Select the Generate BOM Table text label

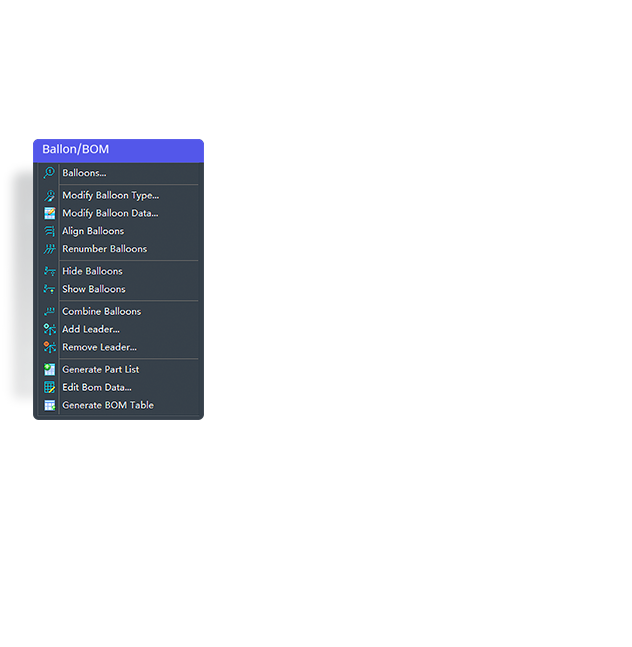click(x=107, y=405)
